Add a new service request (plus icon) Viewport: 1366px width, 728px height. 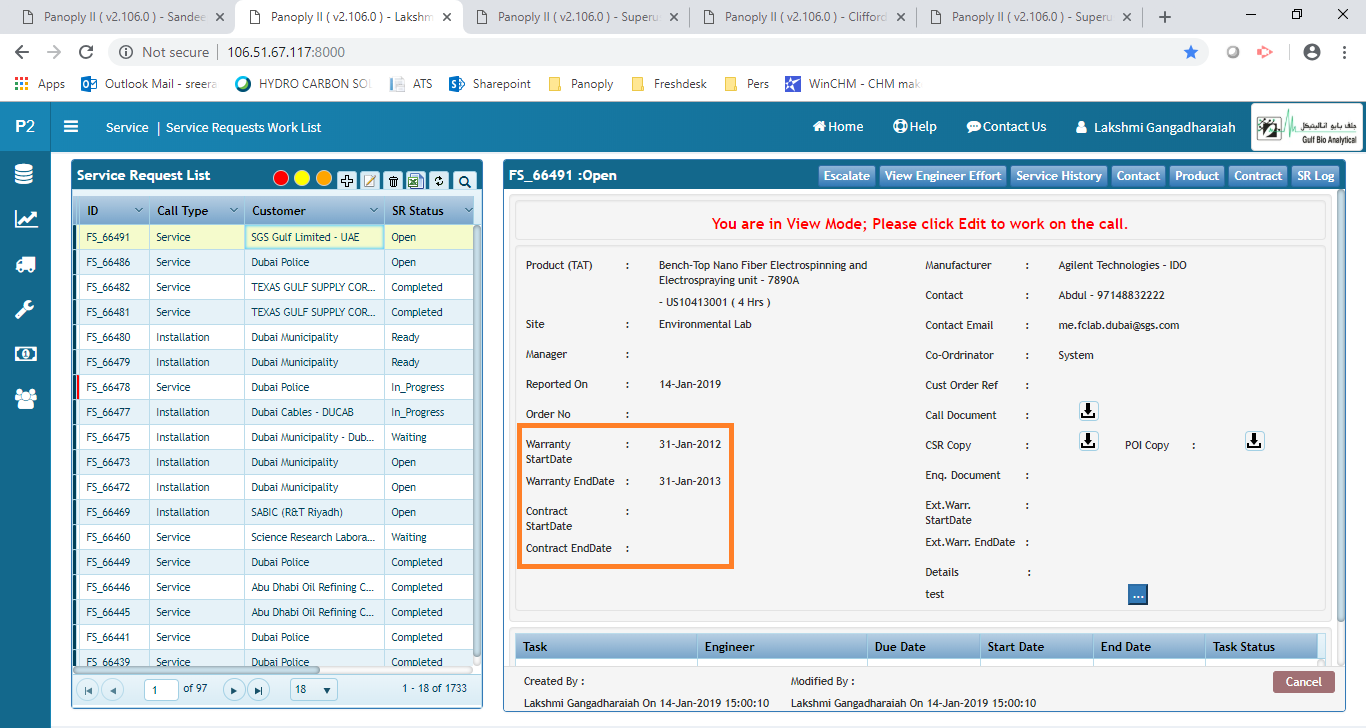pyautogui.click(x=347, y=180)
